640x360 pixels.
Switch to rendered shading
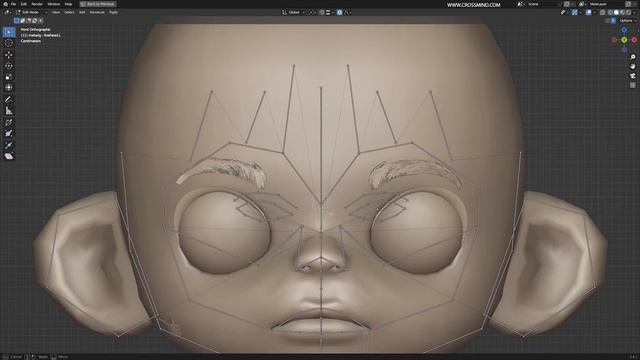click(629, 13)
